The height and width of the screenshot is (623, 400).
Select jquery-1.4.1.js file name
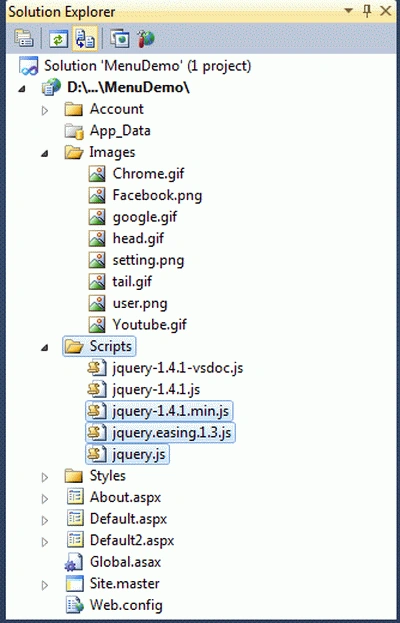click(x=156, y=390)
